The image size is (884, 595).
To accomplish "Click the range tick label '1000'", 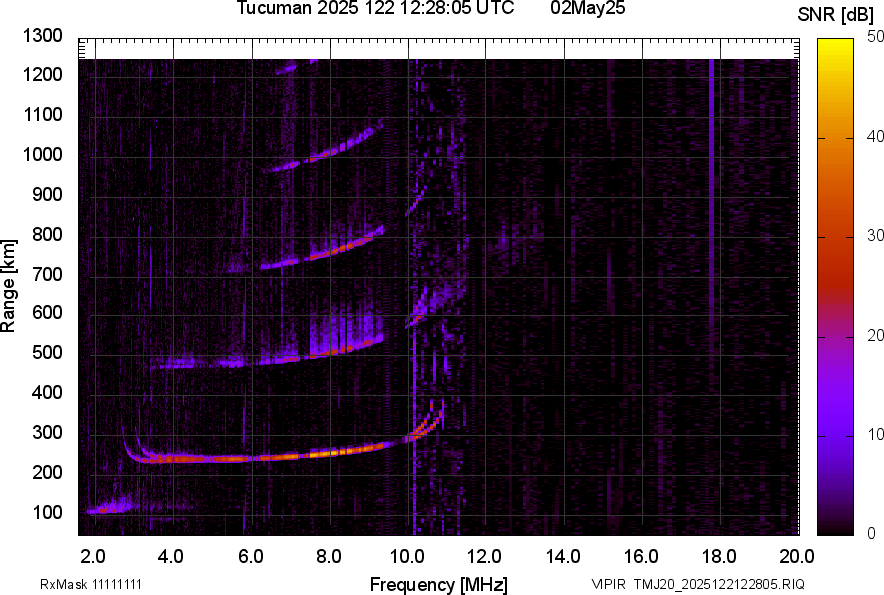I will point(42,155).
